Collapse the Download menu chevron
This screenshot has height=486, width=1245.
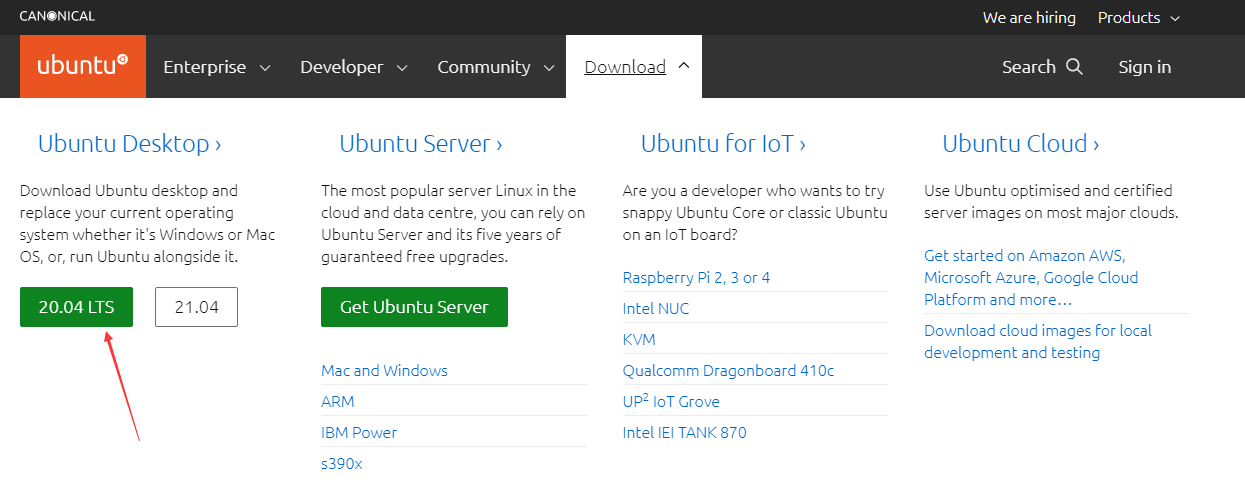pos(684,66)
